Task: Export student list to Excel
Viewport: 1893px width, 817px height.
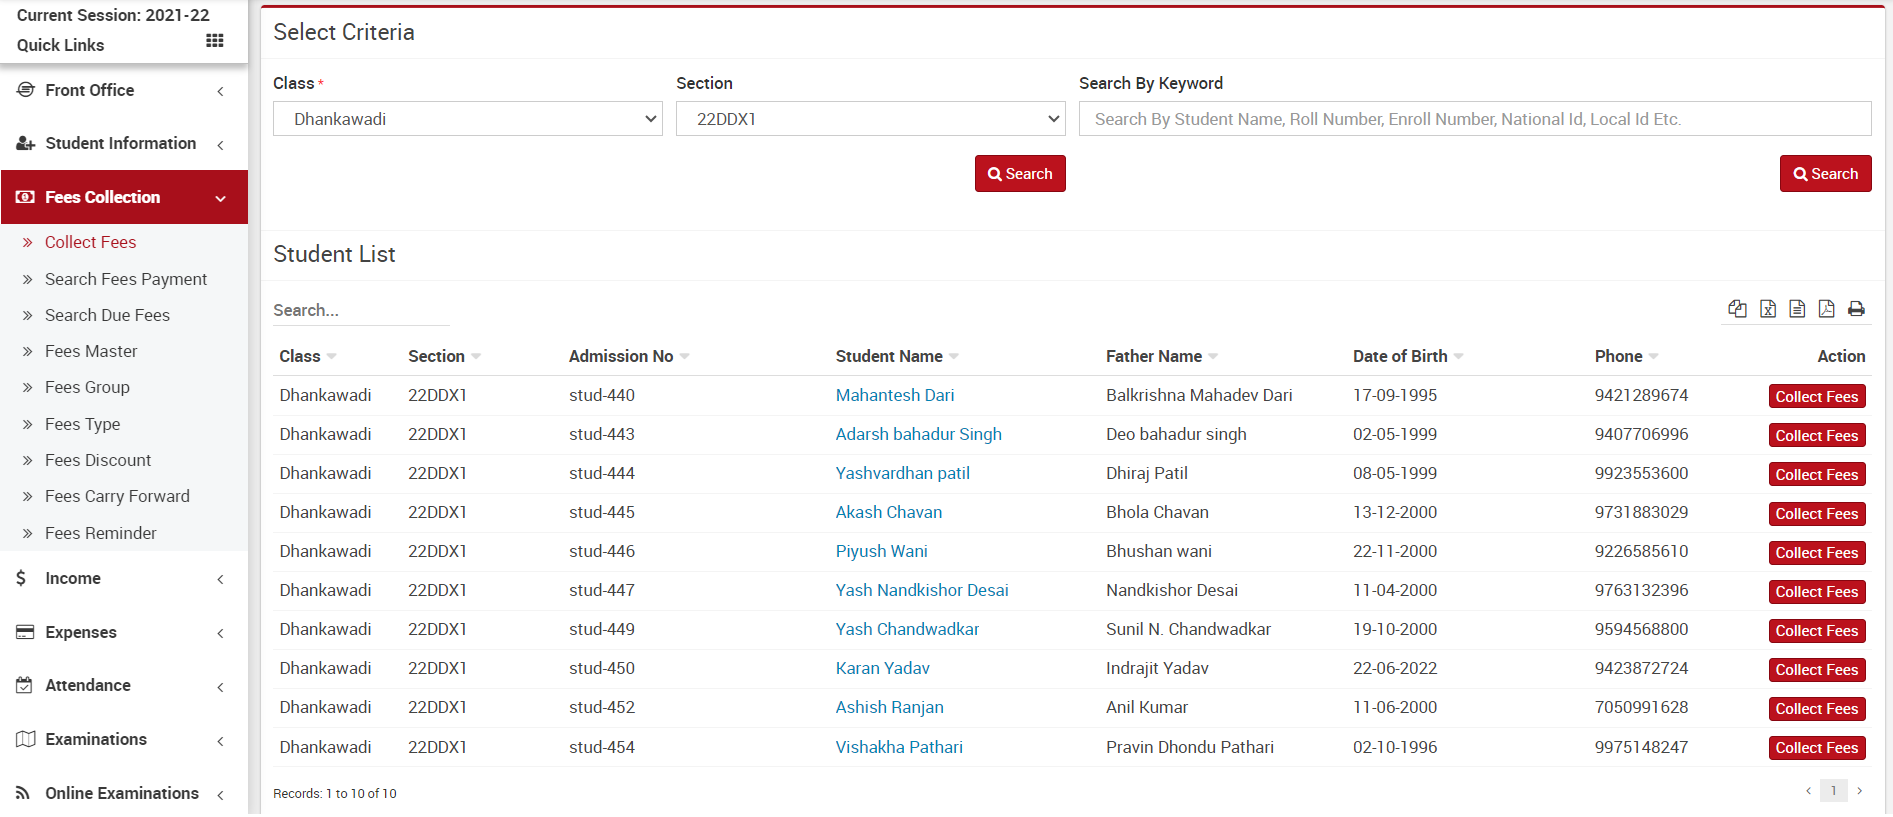Action: point(1767,309)
